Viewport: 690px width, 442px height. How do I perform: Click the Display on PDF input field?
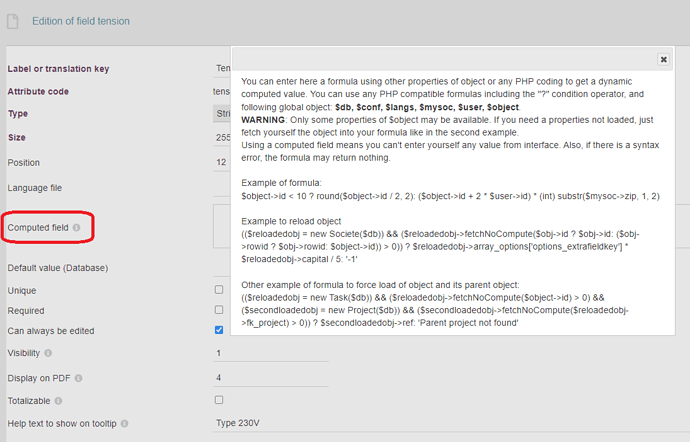(x=271, y=378)
